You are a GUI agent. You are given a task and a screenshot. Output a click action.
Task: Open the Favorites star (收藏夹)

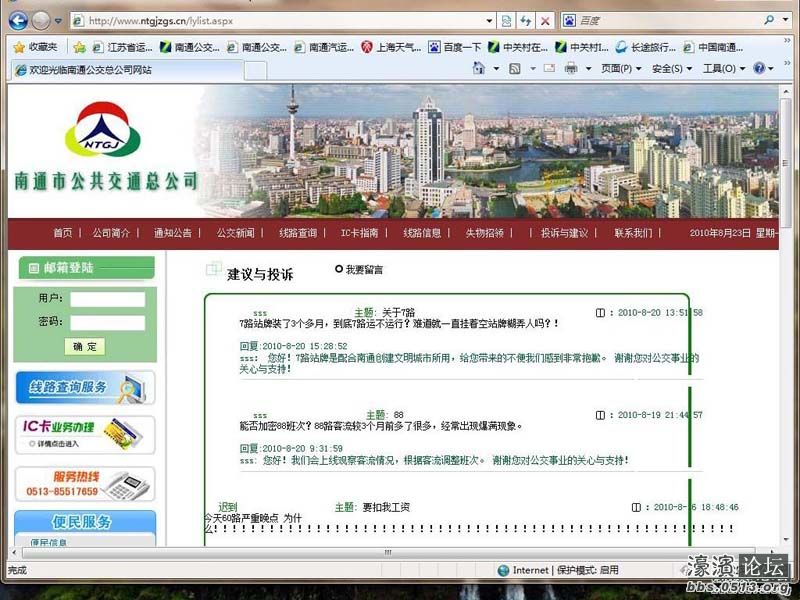coord(35,47)
